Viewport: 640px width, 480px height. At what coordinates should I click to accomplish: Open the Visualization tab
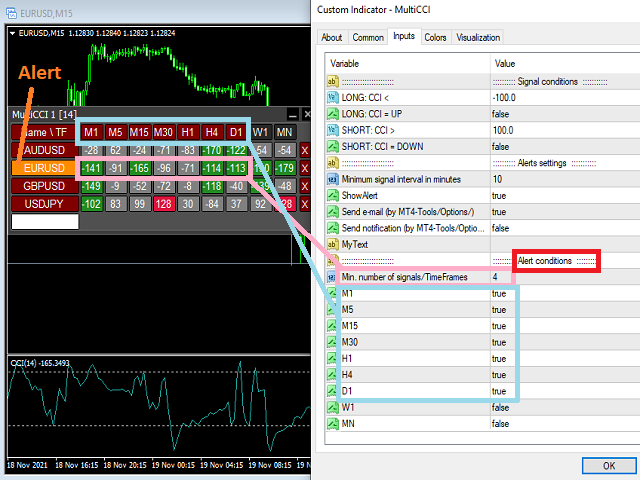[x=478, y=38]
